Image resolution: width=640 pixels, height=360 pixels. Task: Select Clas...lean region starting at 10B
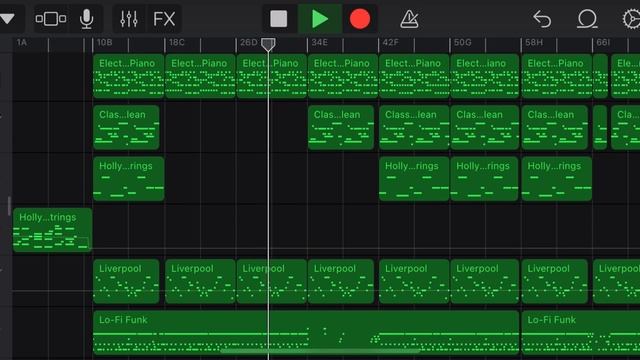(126, 127)
